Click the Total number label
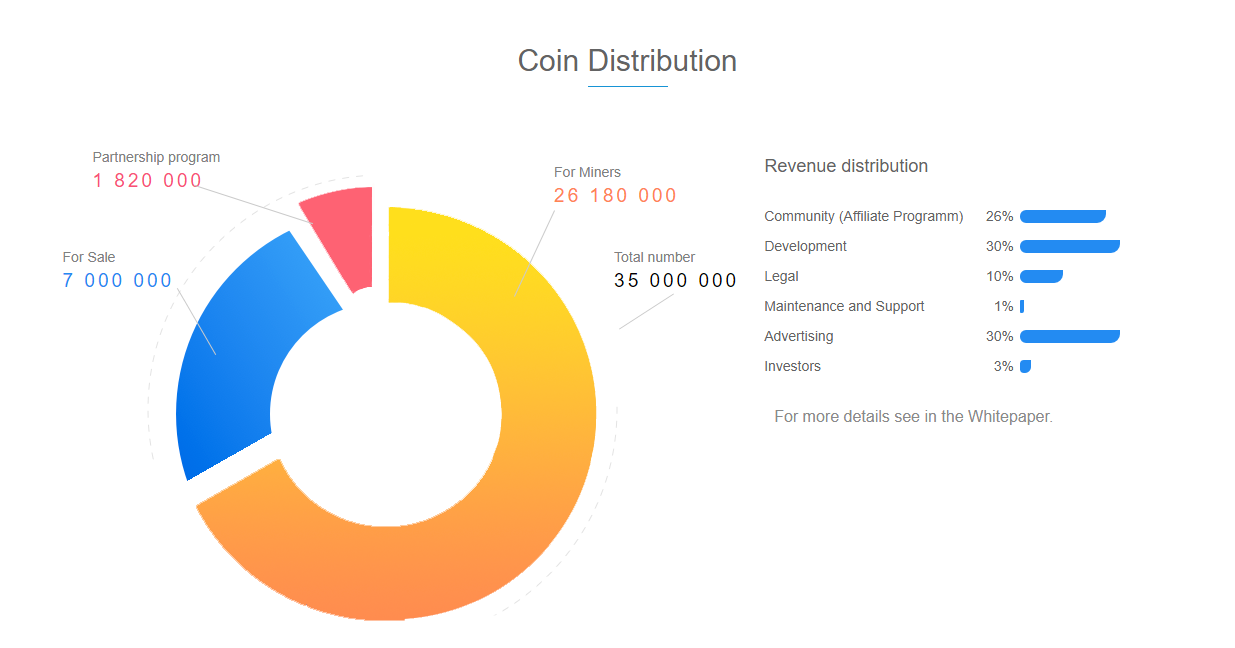This screenshot has height=648, width=1235. [x=654, y=257]
